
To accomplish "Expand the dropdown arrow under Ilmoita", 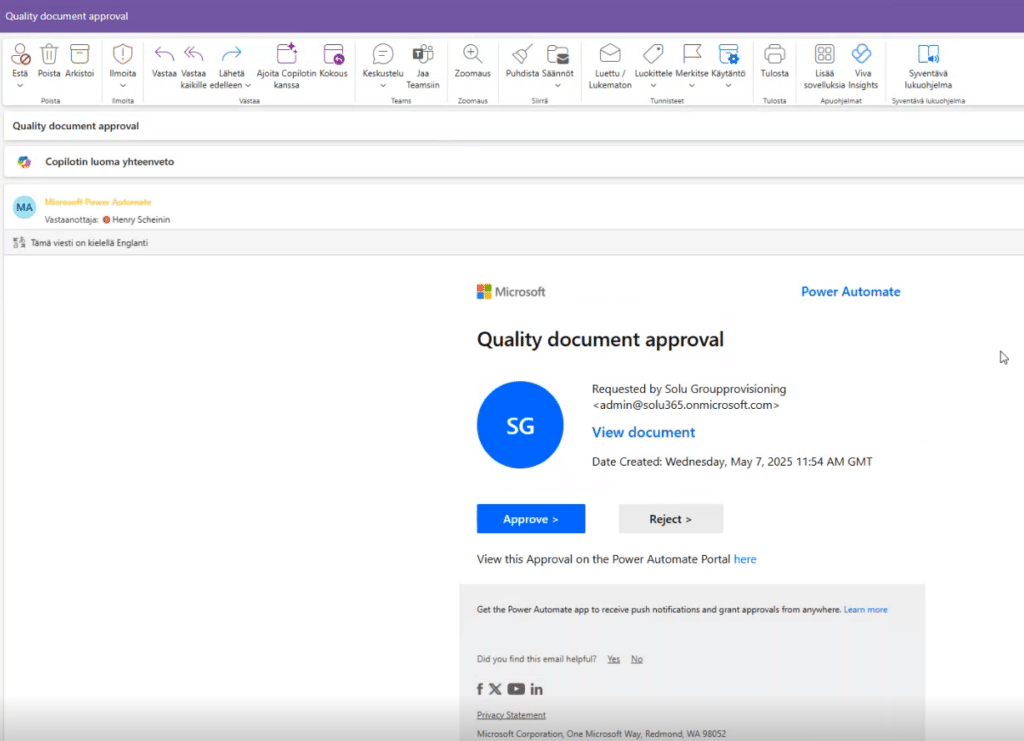I will pos(123,86).
